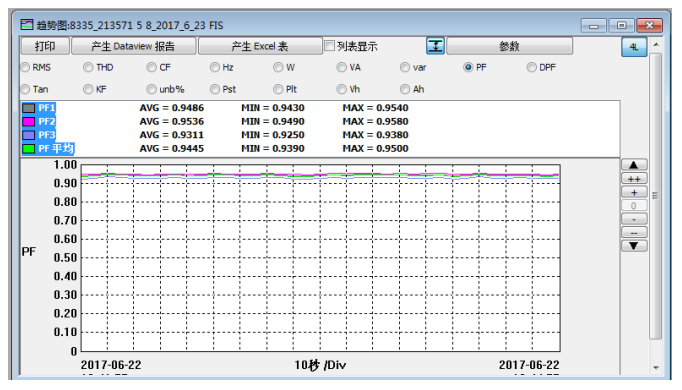This screenshot has width=682, height=390.
Task: Select the VA radio button
Action: coord(341,67)
